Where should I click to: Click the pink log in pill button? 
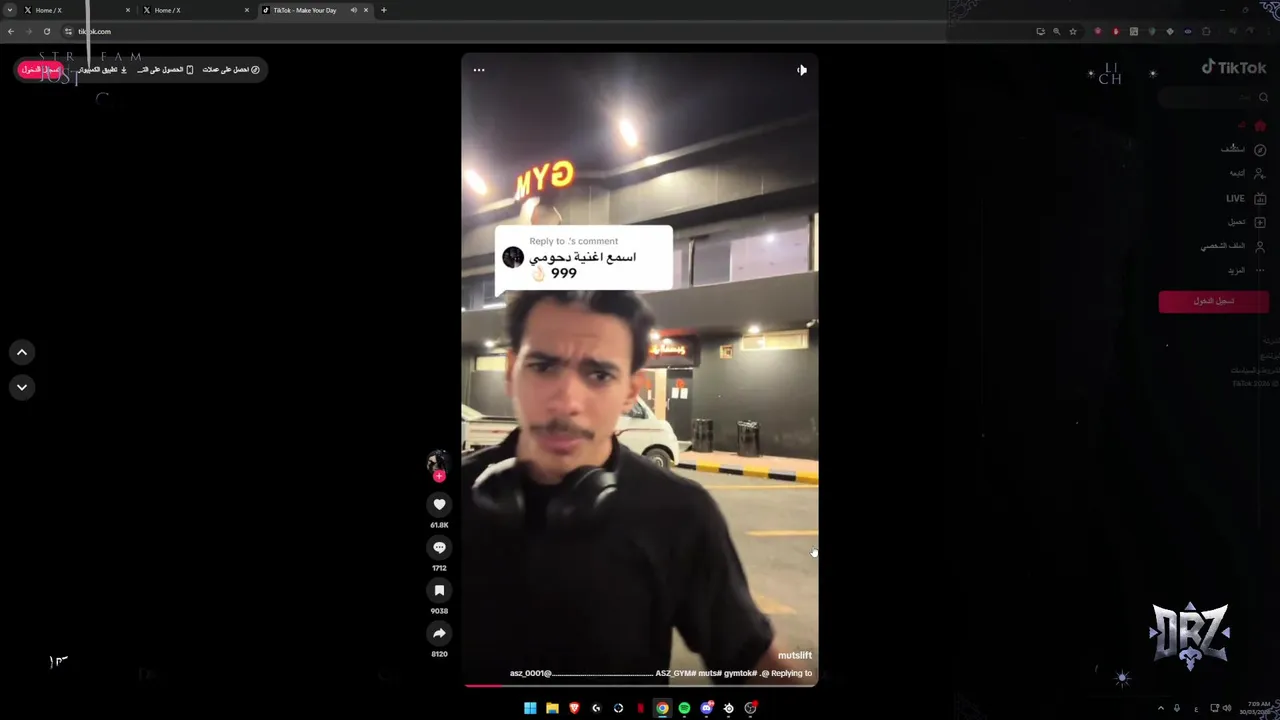[41, 70]
